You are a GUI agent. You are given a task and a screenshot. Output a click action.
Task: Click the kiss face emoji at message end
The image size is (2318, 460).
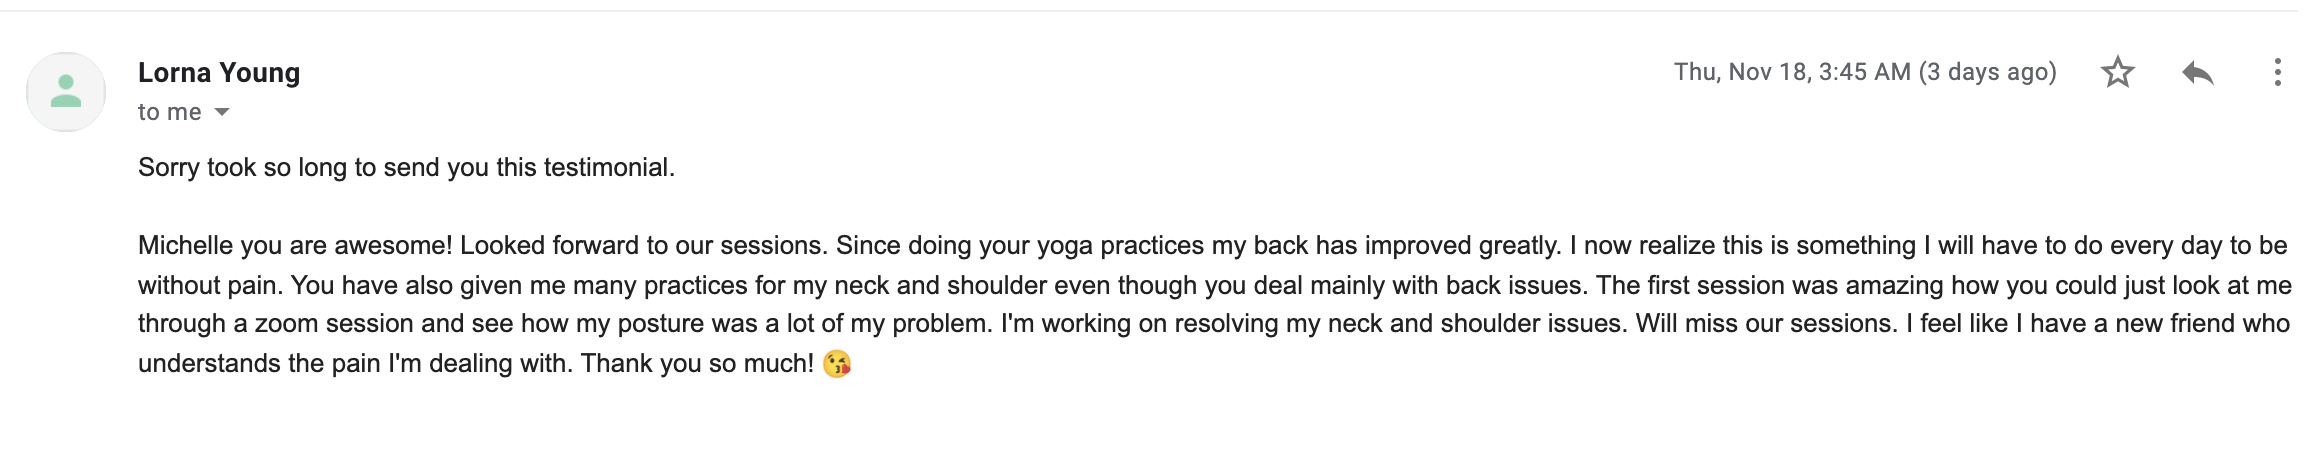click(x=837, y=363)
